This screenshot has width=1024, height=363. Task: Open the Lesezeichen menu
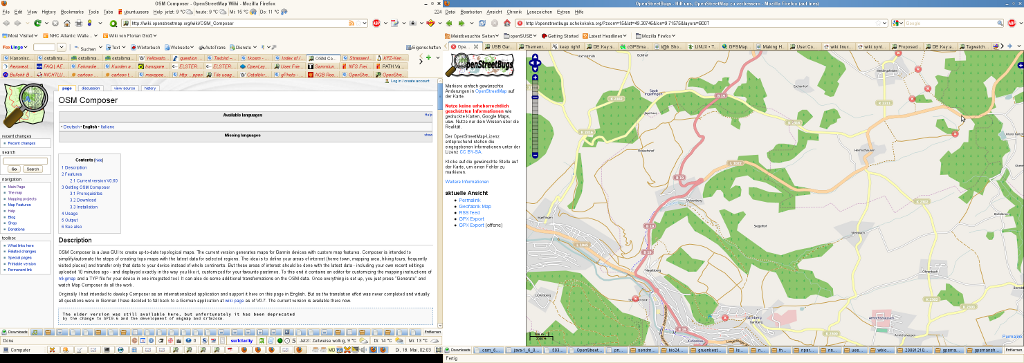point(539,12)
